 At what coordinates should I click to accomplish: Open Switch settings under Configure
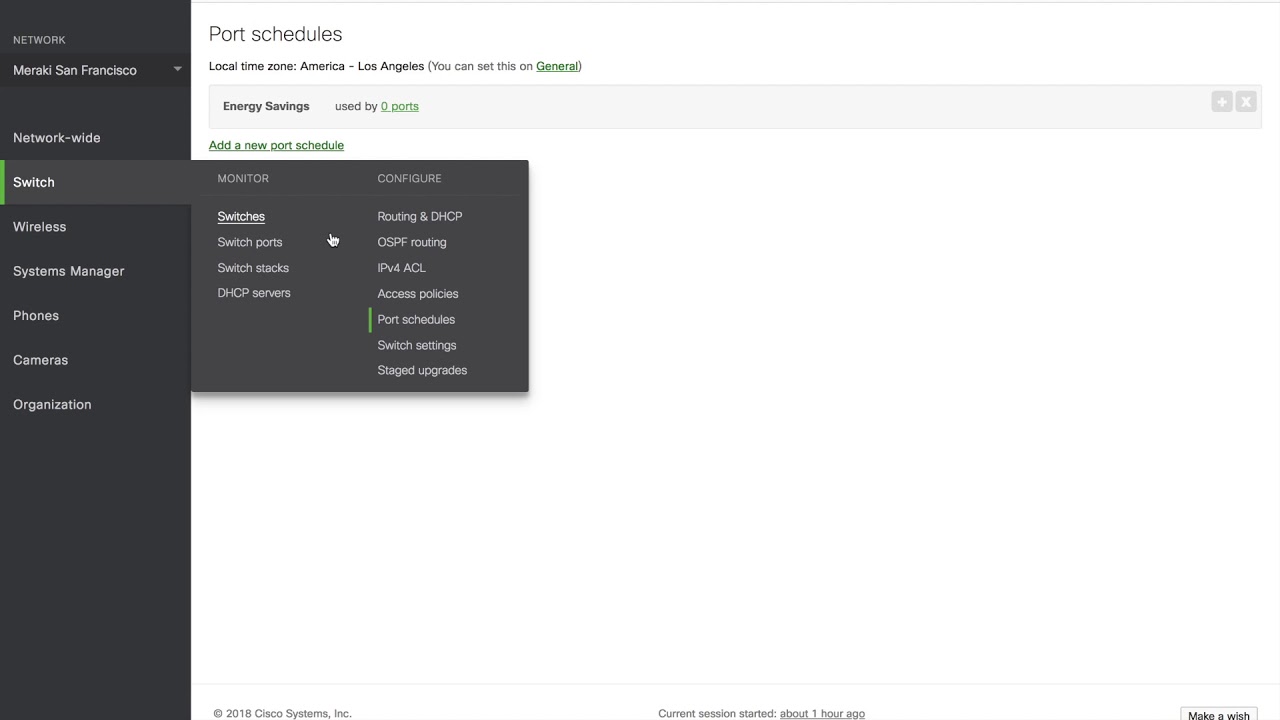pyautogui.click(x=417, y=345)
